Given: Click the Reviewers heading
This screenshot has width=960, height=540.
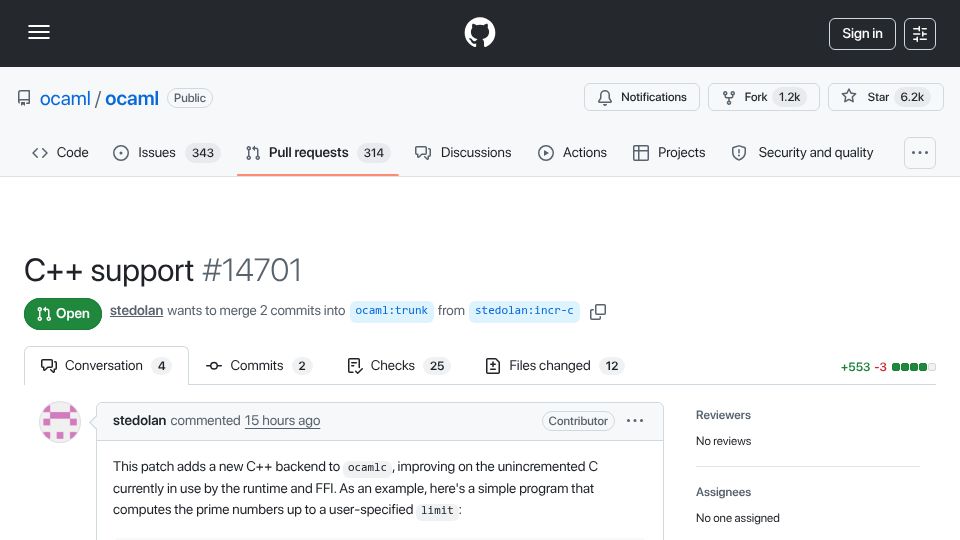Looking at the screenshot, I should pyautogui.click(x=723, y=415).
